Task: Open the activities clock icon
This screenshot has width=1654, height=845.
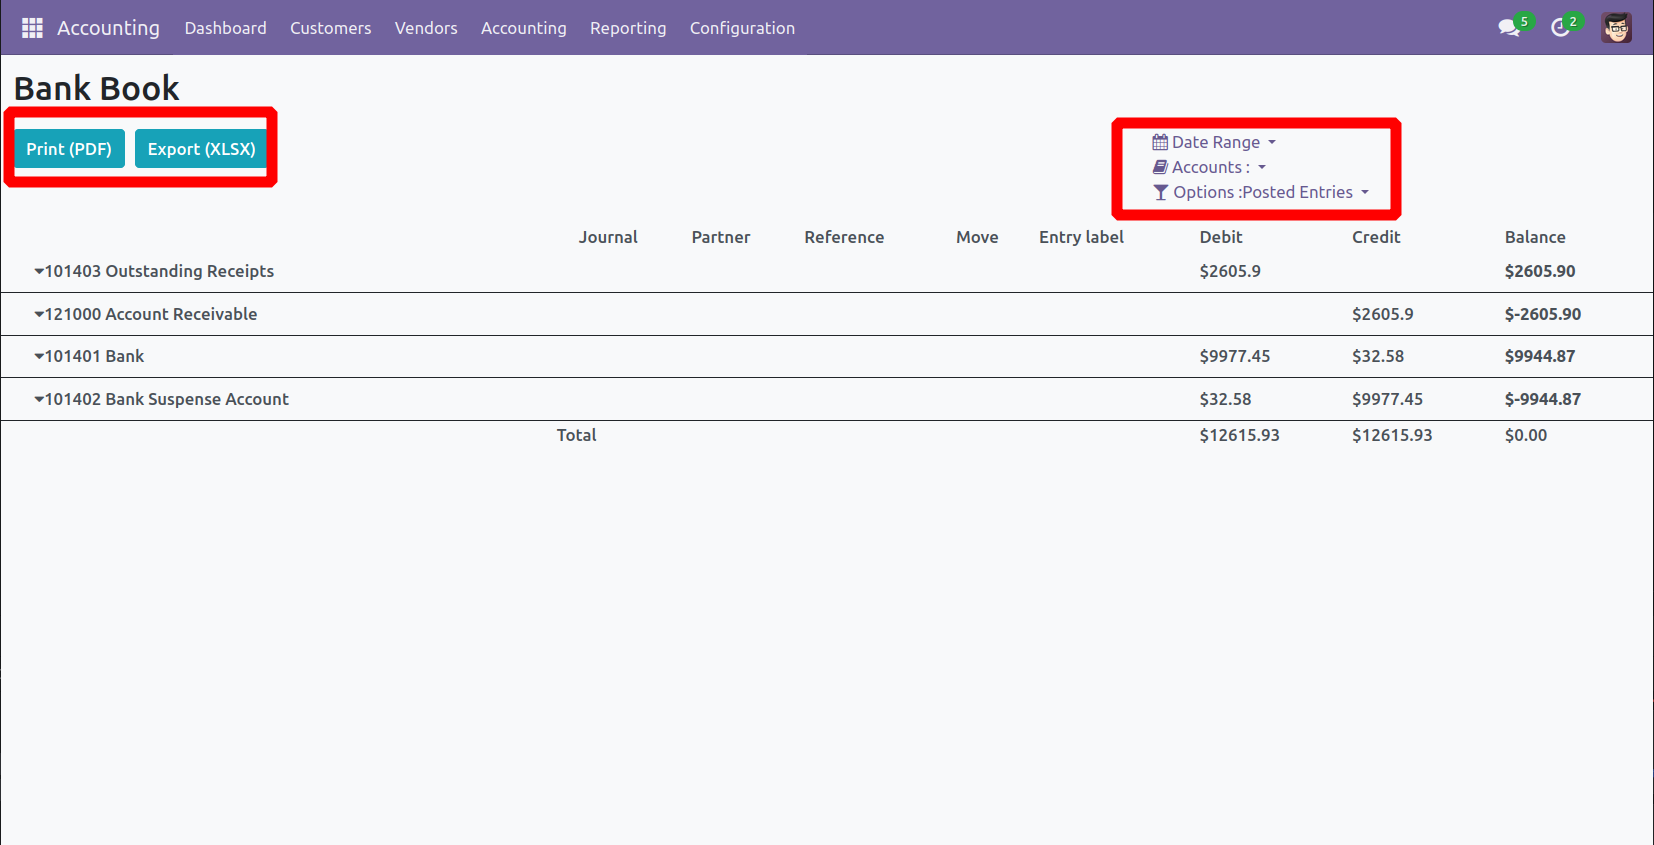Action: 1560,28
